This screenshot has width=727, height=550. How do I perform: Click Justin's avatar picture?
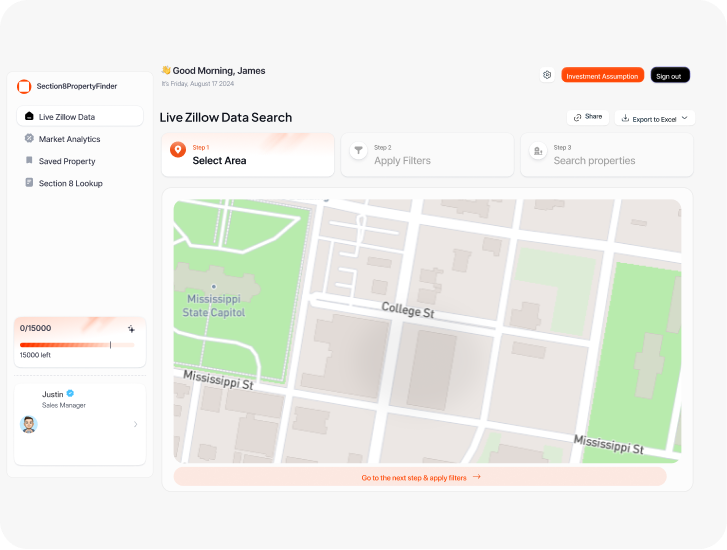click(29, 424)
